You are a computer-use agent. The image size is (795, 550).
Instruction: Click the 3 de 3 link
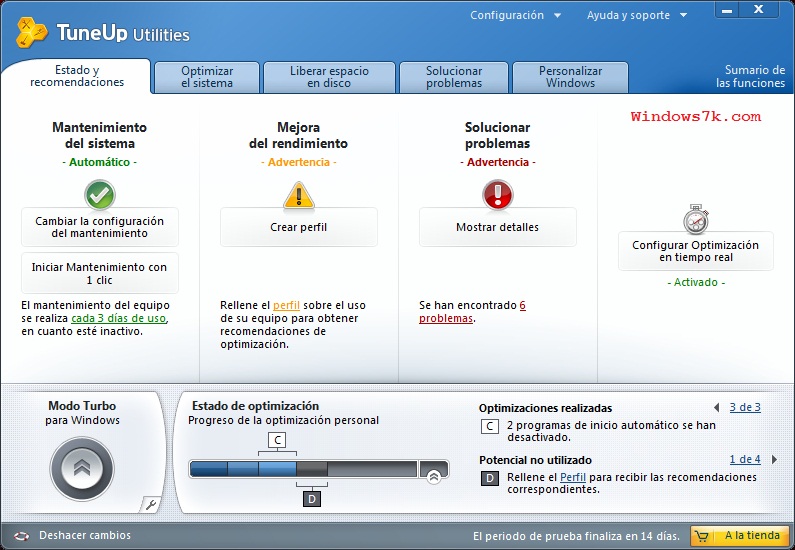click(x=745, y=407)
